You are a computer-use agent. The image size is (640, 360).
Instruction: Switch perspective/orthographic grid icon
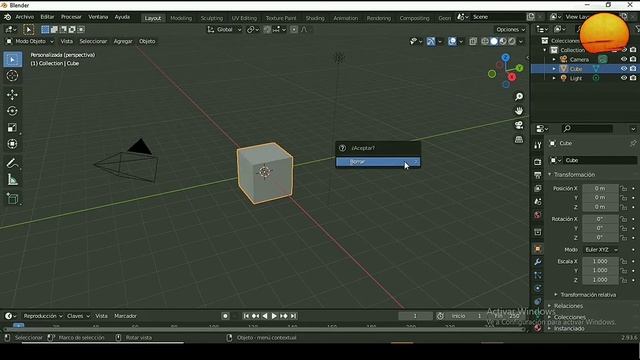point(519,139)
